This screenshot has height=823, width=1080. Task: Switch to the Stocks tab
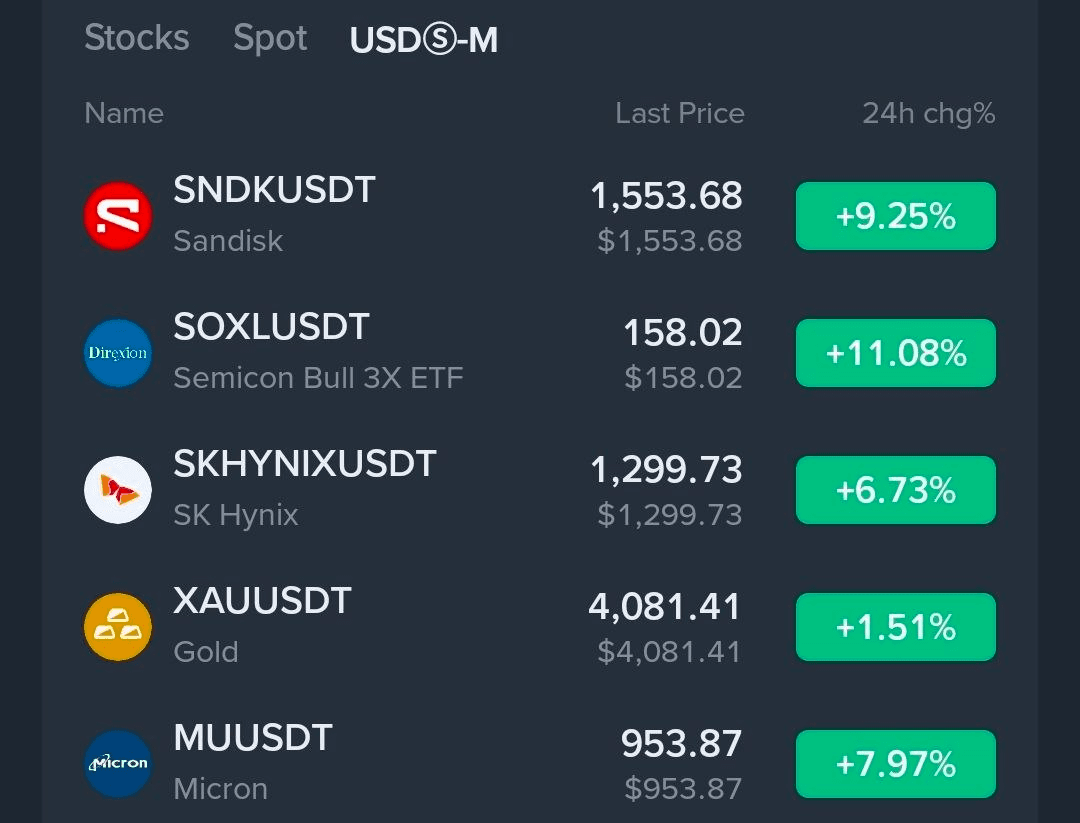tap(136, 38)
